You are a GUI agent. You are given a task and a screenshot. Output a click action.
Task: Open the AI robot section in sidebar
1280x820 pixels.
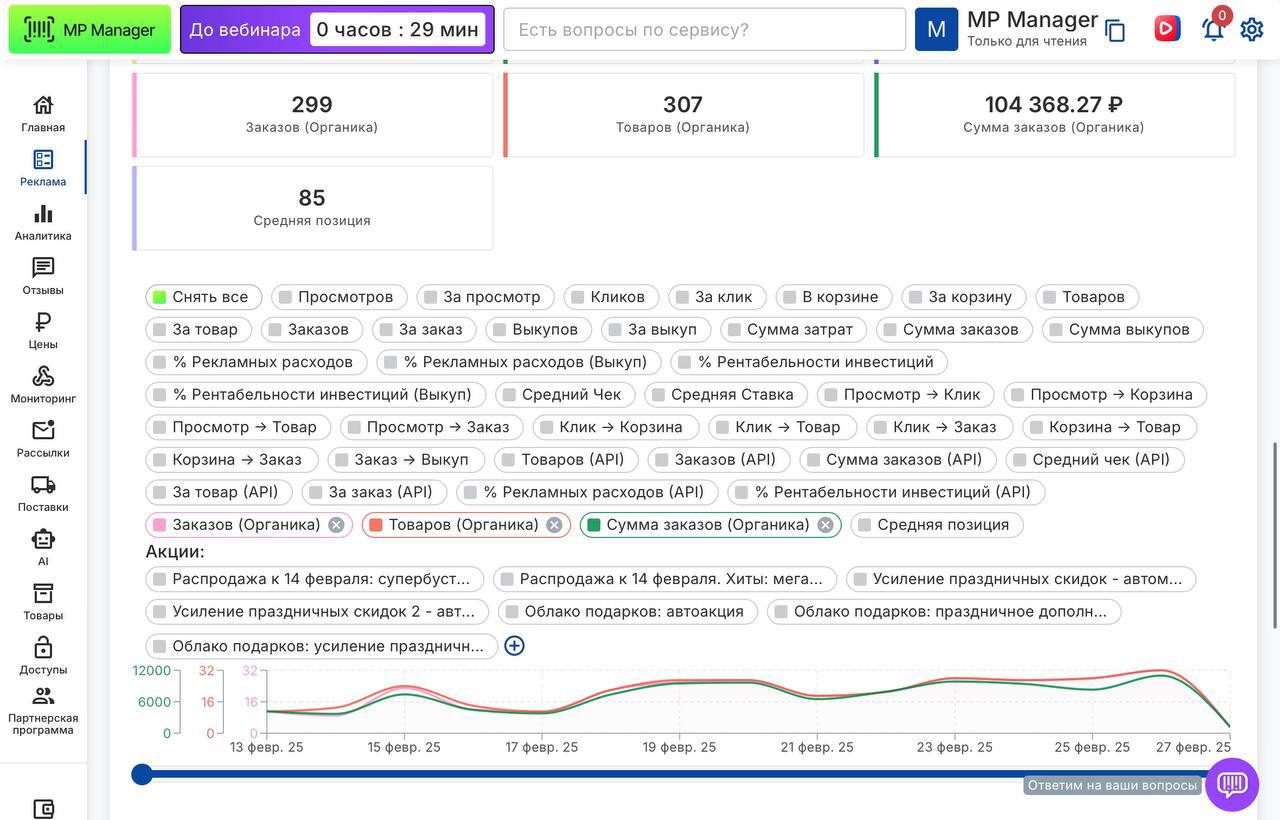[x=43, y=547]
